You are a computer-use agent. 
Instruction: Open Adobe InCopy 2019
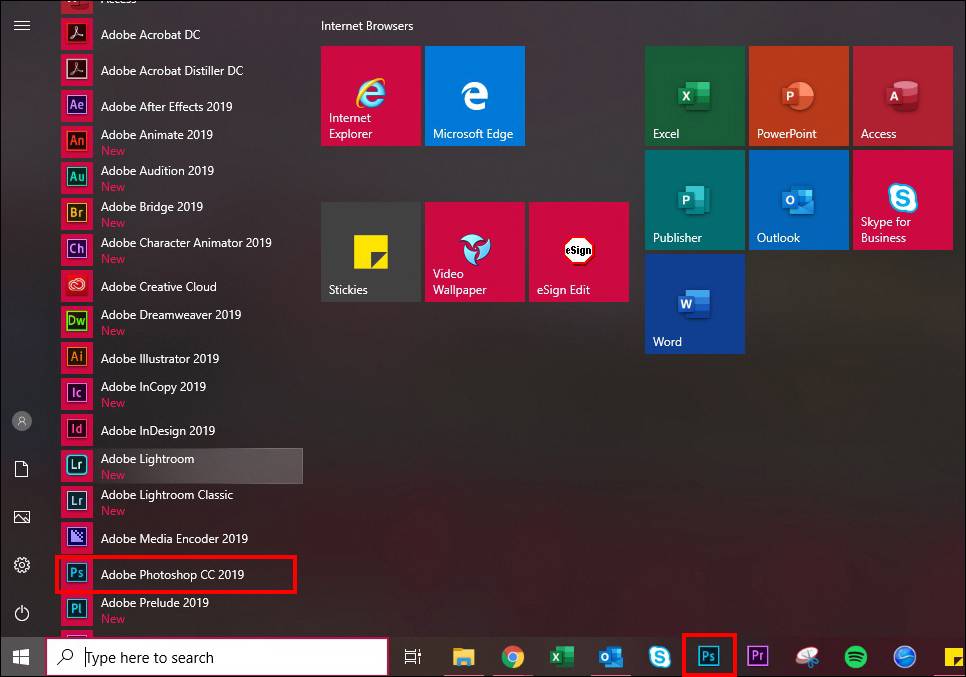182,394
